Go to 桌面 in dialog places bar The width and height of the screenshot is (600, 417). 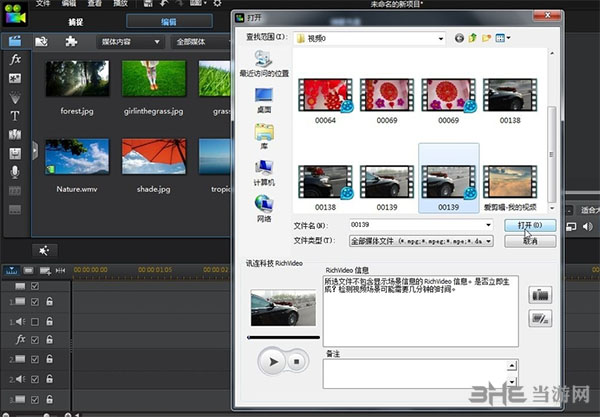point(264,100)
